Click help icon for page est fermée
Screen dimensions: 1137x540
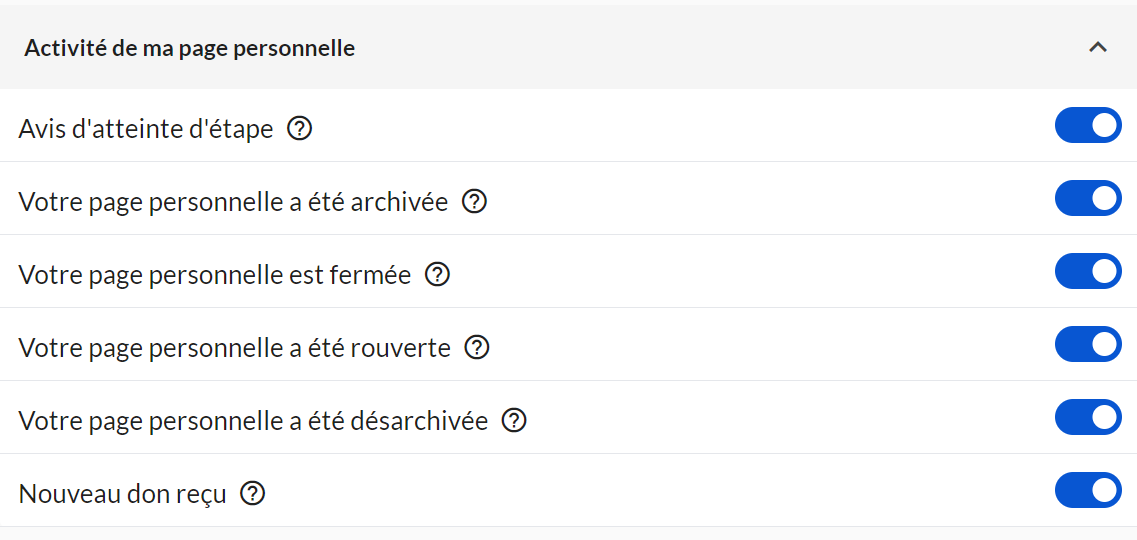pos(437,275)
